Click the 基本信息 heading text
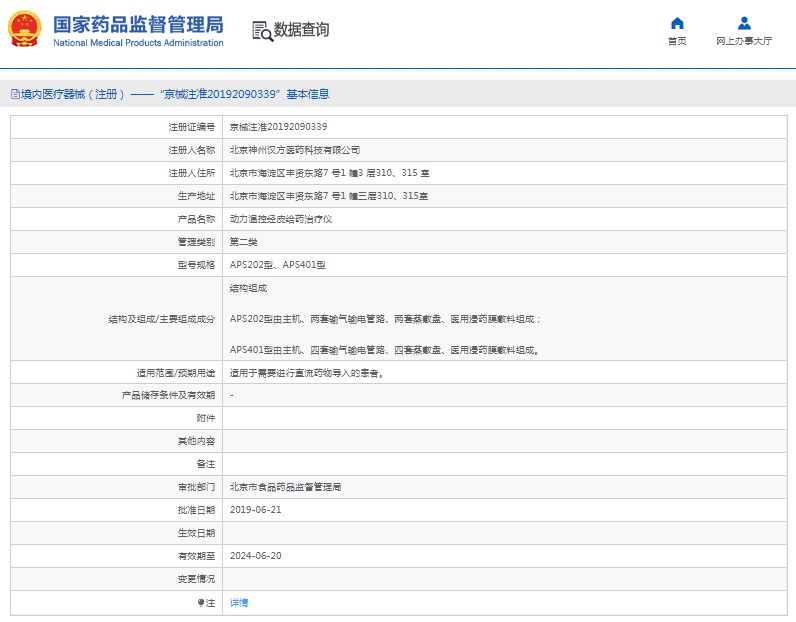The image size is (796, 622). 308,94
